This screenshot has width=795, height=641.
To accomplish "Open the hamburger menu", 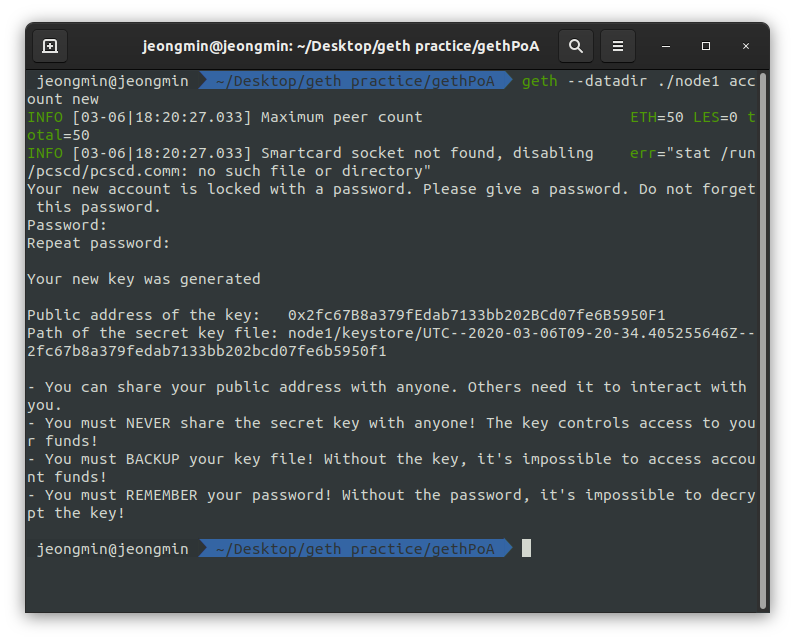I will (618, 46).
